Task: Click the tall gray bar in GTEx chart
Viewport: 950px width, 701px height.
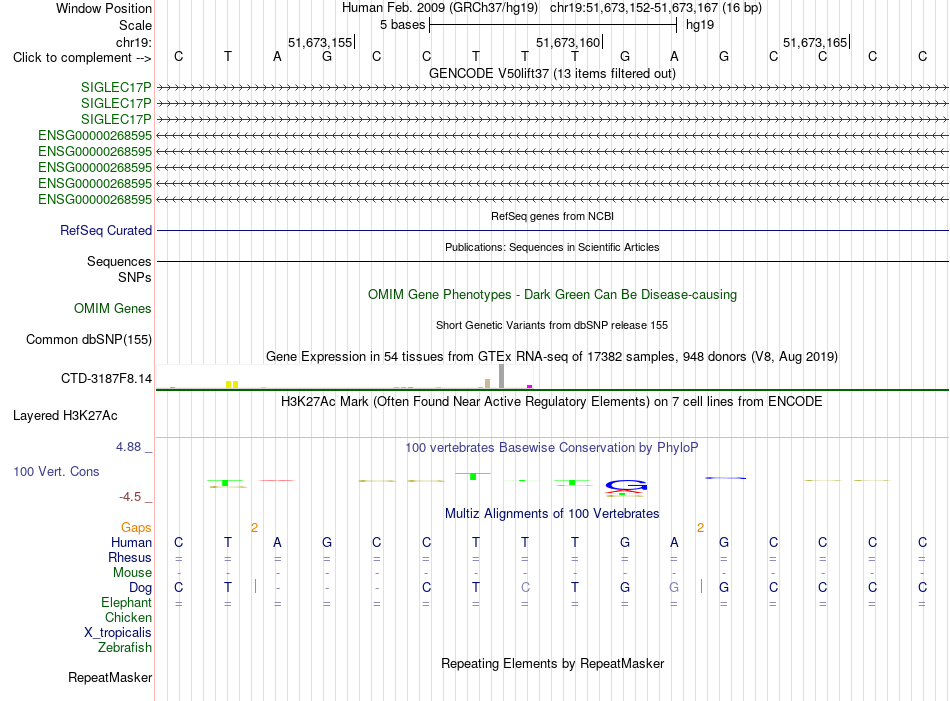Action: pos(501,376)
